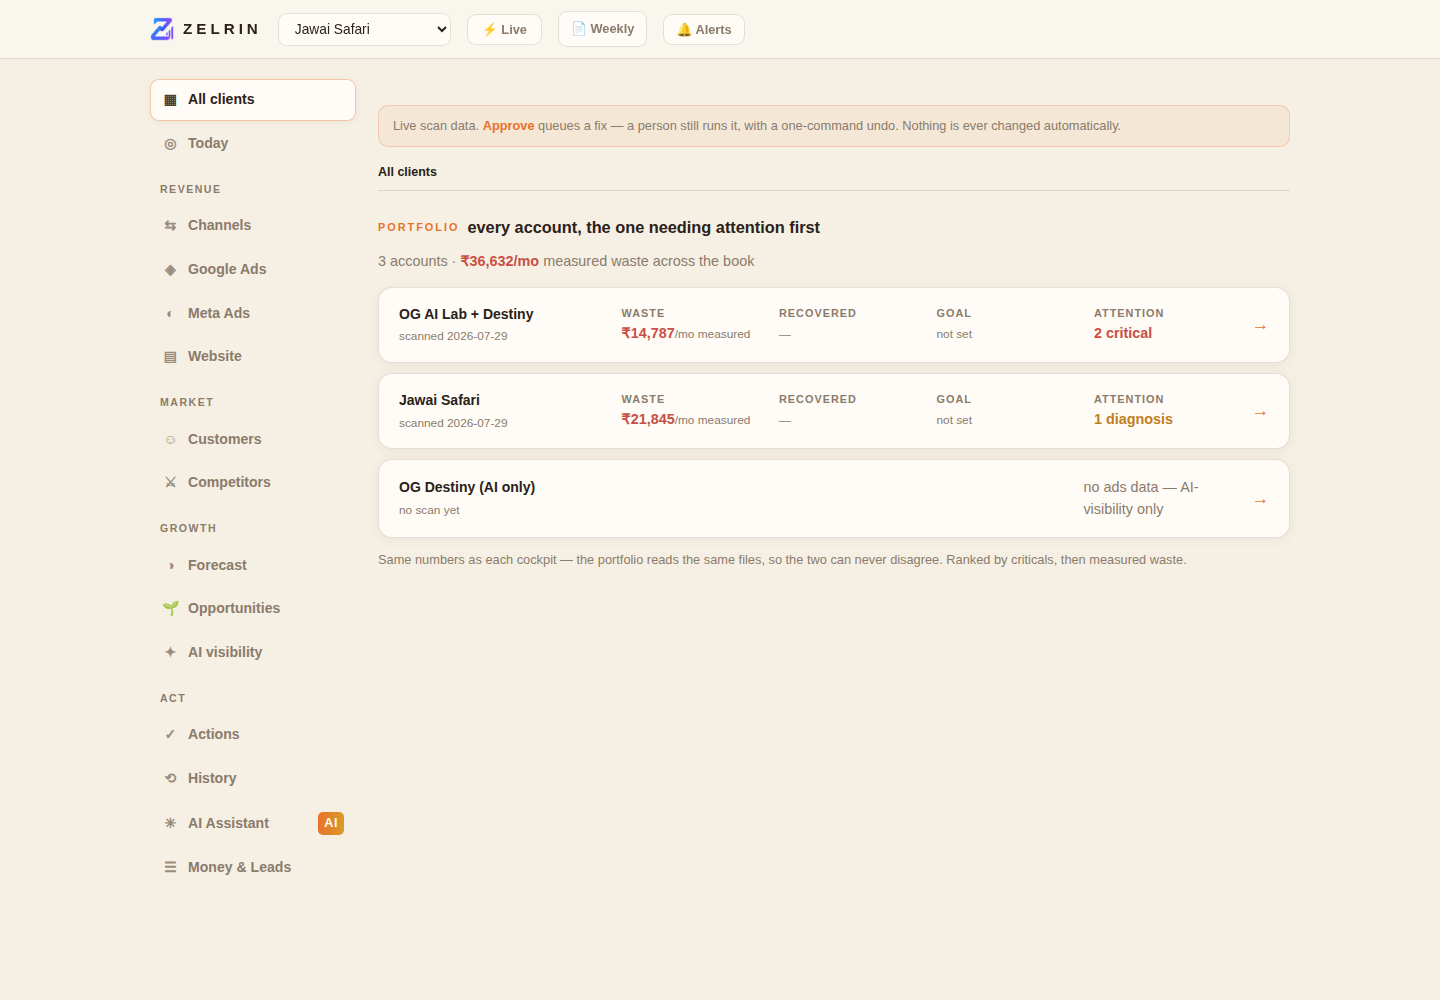Click the Meta Ads icon

[170, 313]
